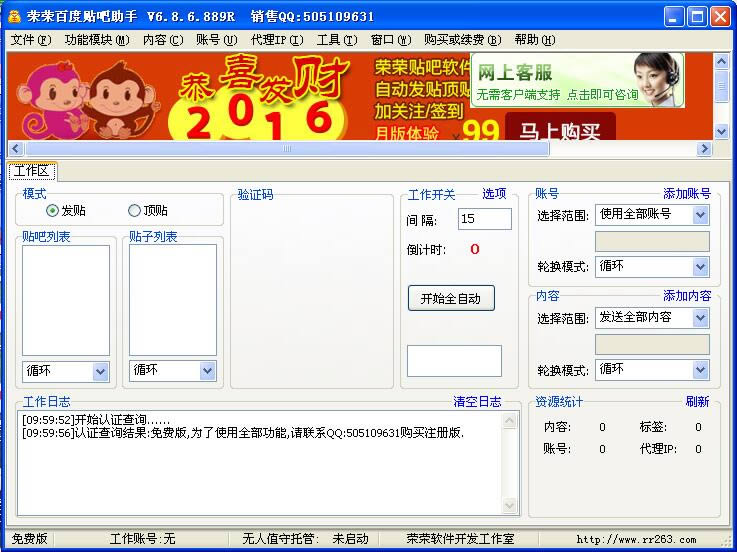
Task: Click the app icon in the title bar
Action: tap(14, 16)
